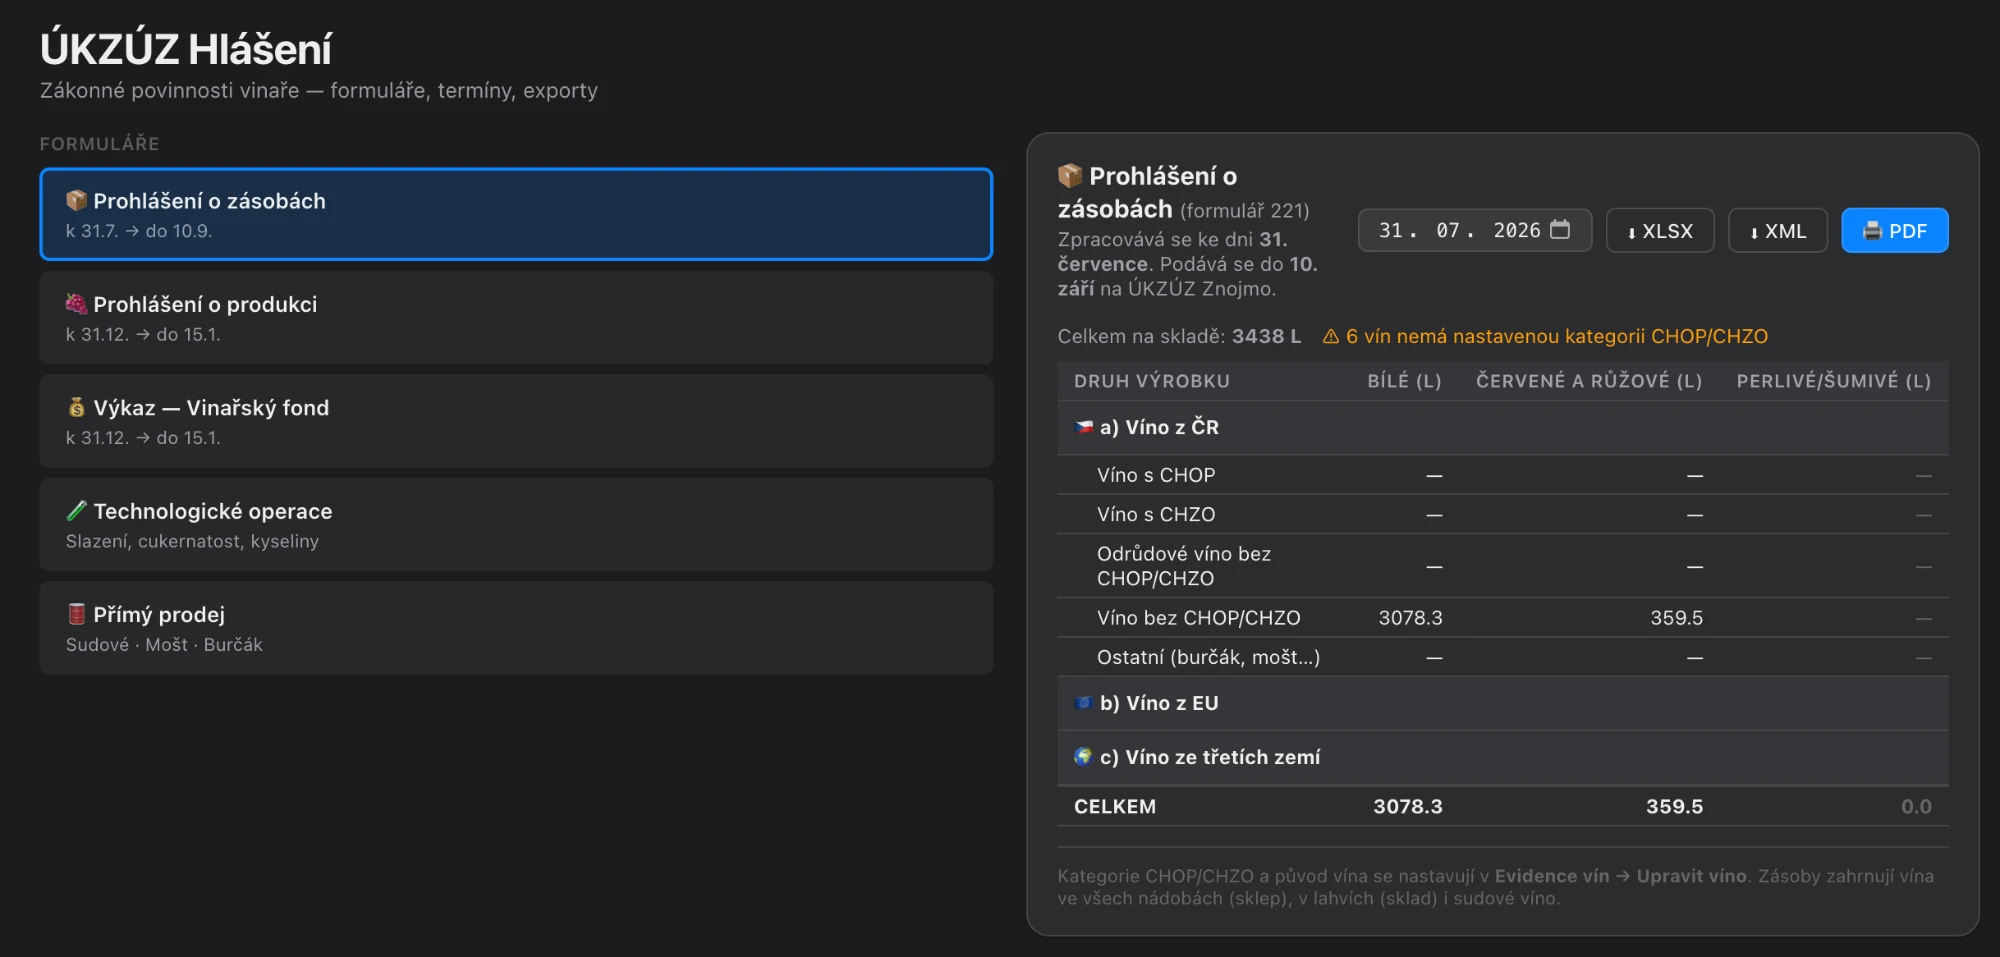This screenshot has width=2000, height=957.
Task: Click the Celkem na skladě 3438 L text
Action: point(1179,337)
